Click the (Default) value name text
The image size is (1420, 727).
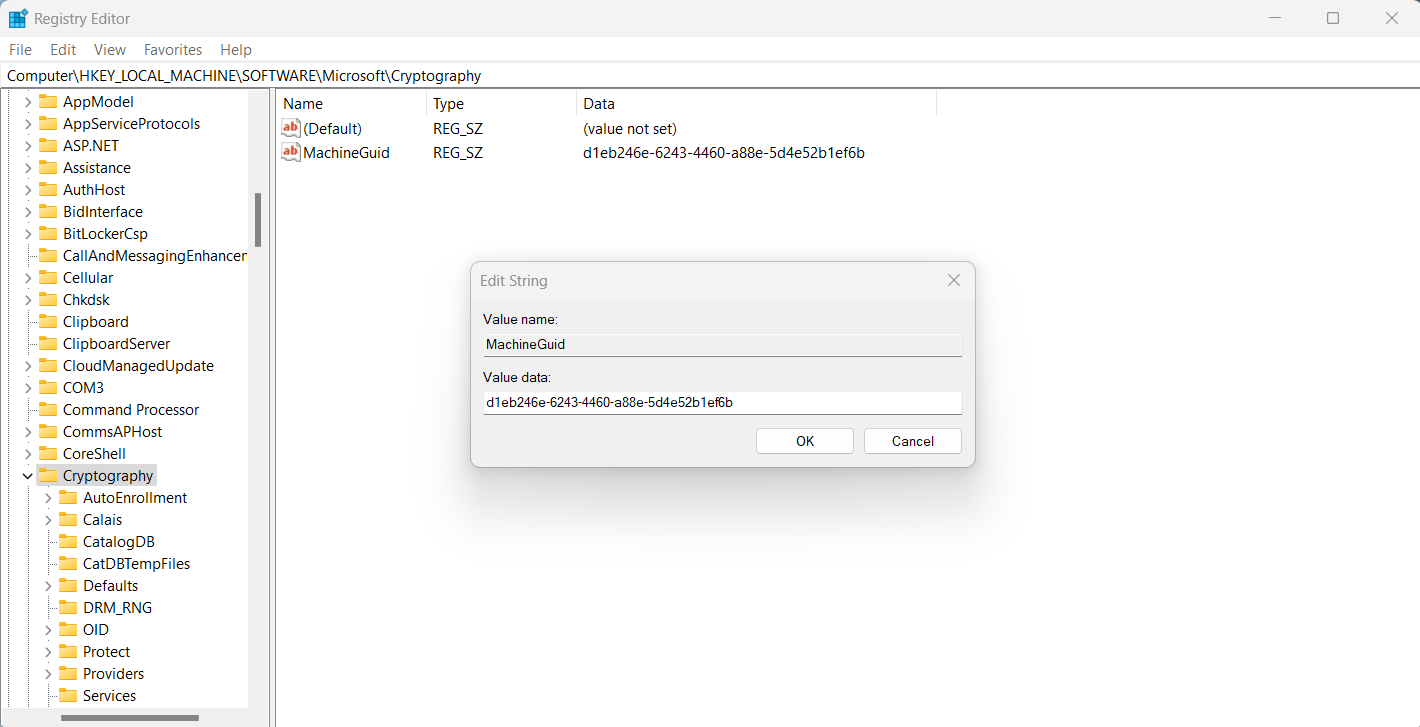(333, 129)
